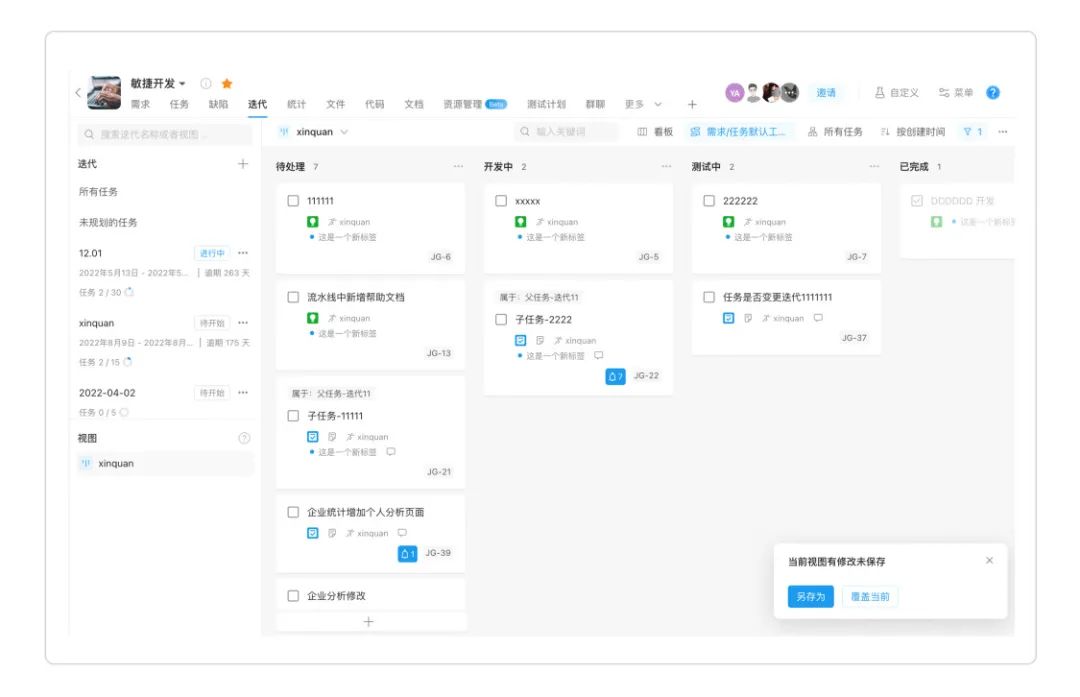Open the blue help question mark icon
The width and height of the screenshot is (1080, 697).
tap(992, 93)
